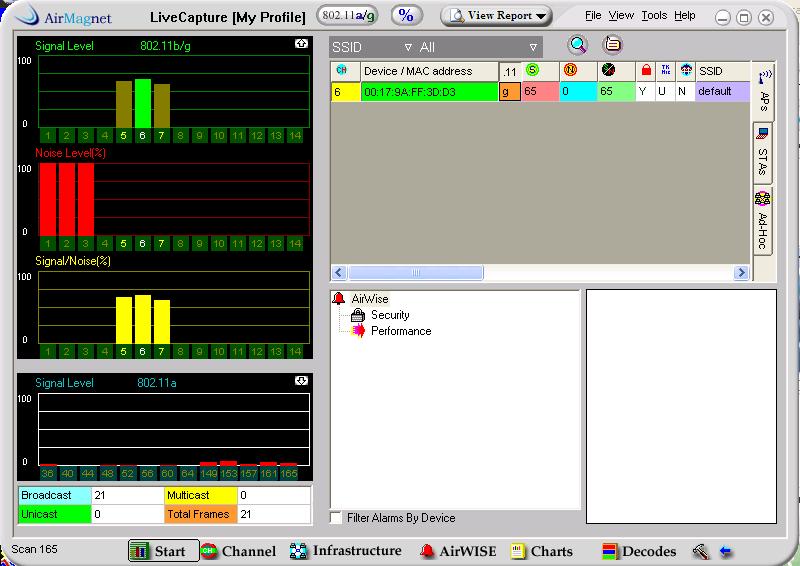800x566 pixels.
Task: Click the 802.11a/g band toggle
Action: [348, 15]
